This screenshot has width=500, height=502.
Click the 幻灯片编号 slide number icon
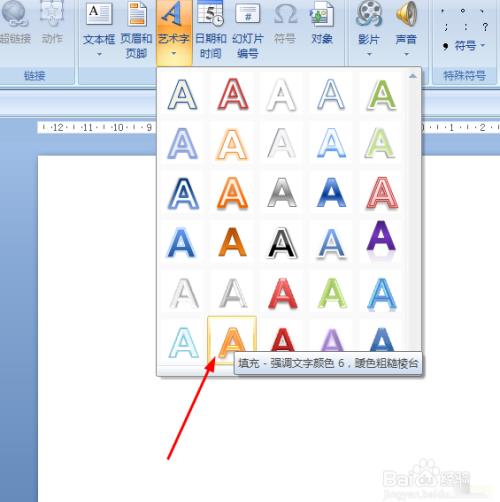point(248,30)
